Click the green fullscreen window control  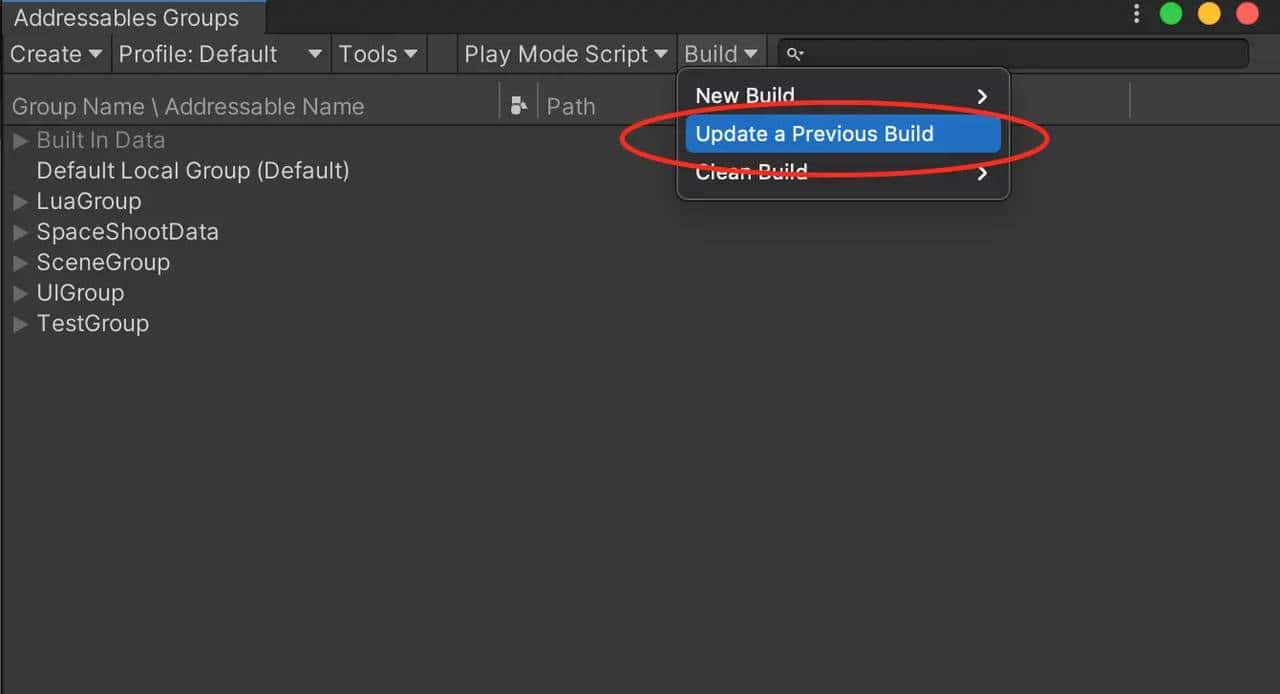click(1170, 14)
